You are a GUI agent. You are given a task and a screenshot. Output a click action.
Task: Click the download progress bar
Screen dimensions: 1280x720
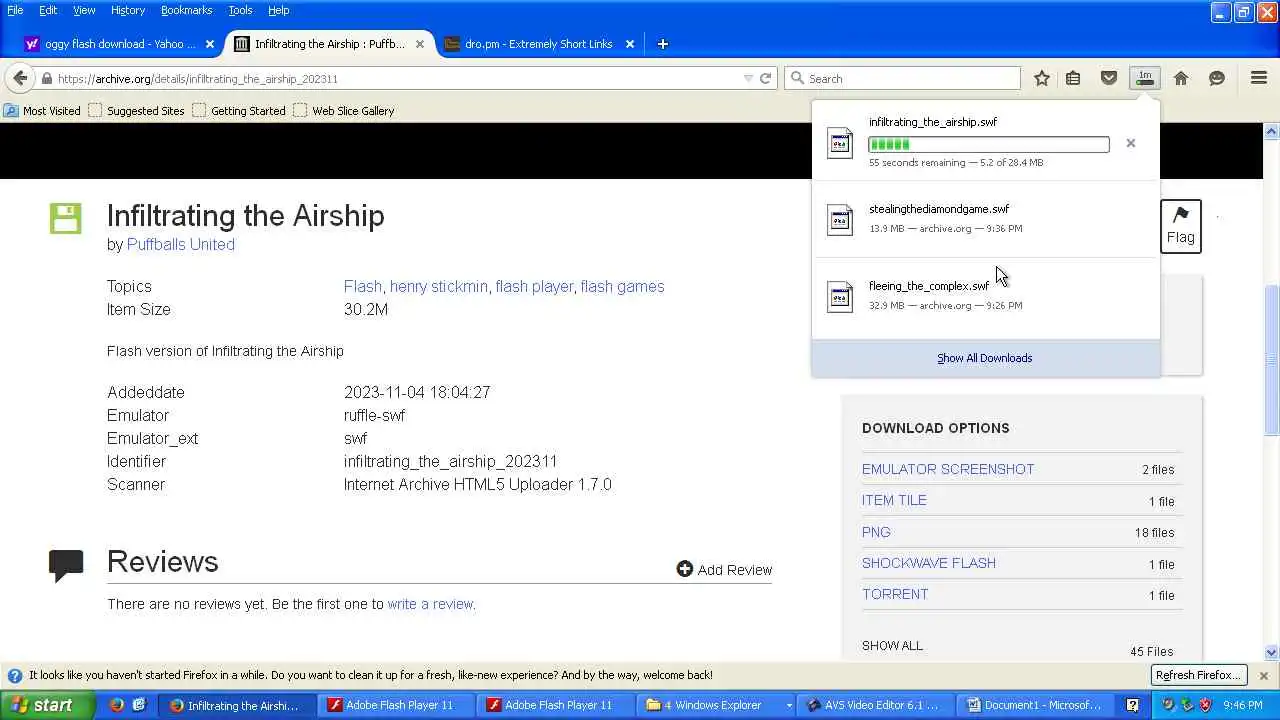point(988,144)
